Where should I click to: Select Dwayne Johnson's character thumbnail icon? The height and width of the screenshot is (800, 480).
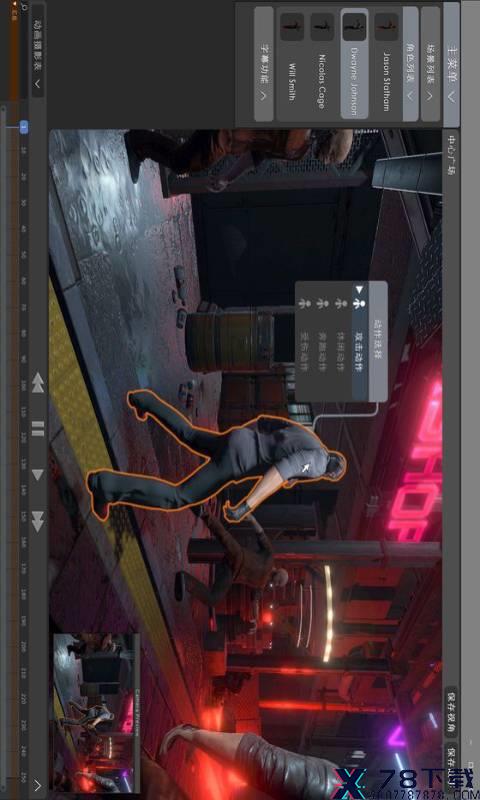[354, 27]
